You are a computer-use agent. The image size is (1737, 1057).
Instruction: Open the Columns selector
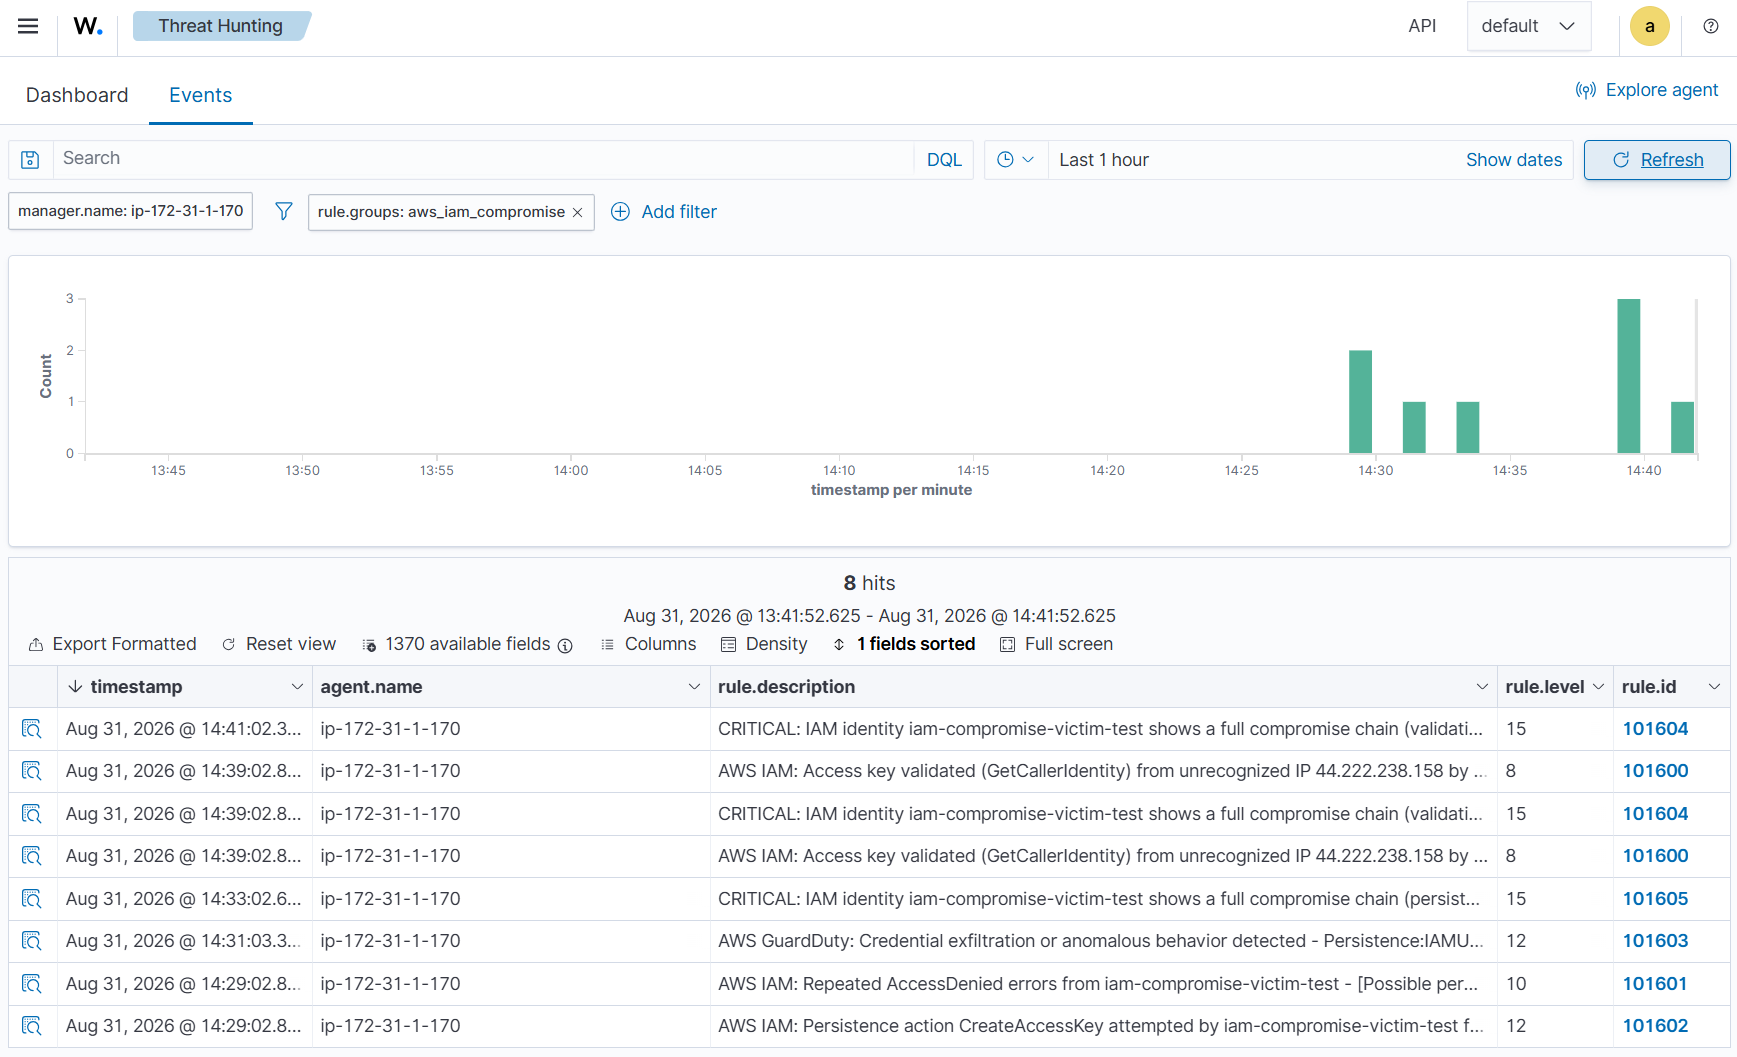(648, 644)
